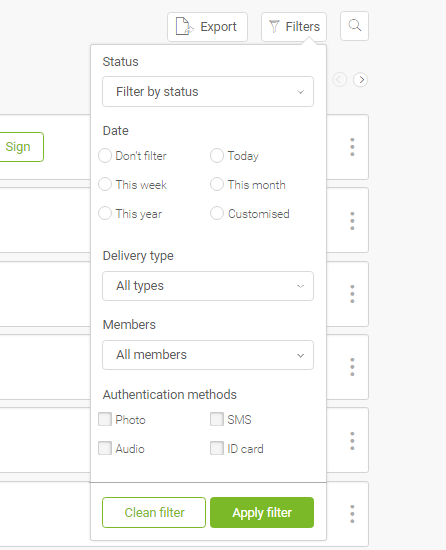Expand the Filter by status dropdown
Image resolution: width=446 pixels, height=550 pixels.
(208, 92)
